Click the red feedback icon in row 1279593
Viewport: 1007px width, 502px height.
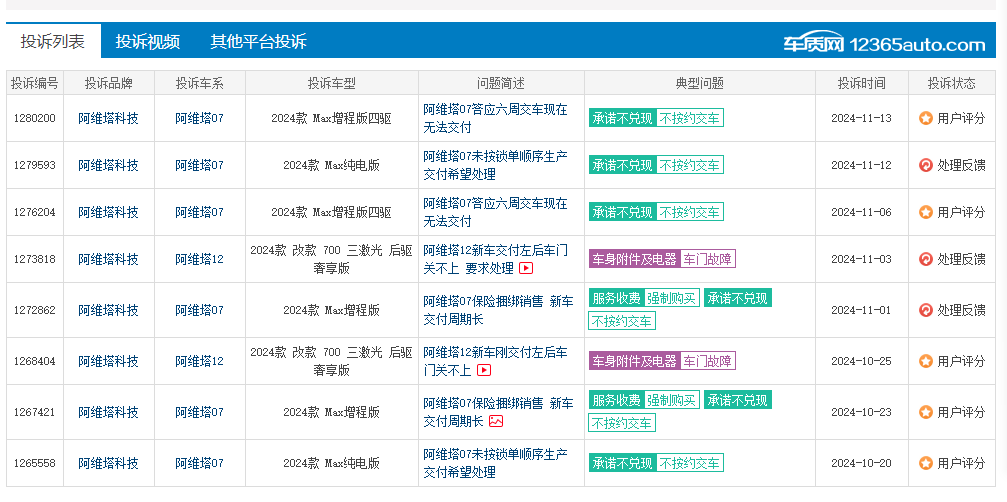click(925, 165)
